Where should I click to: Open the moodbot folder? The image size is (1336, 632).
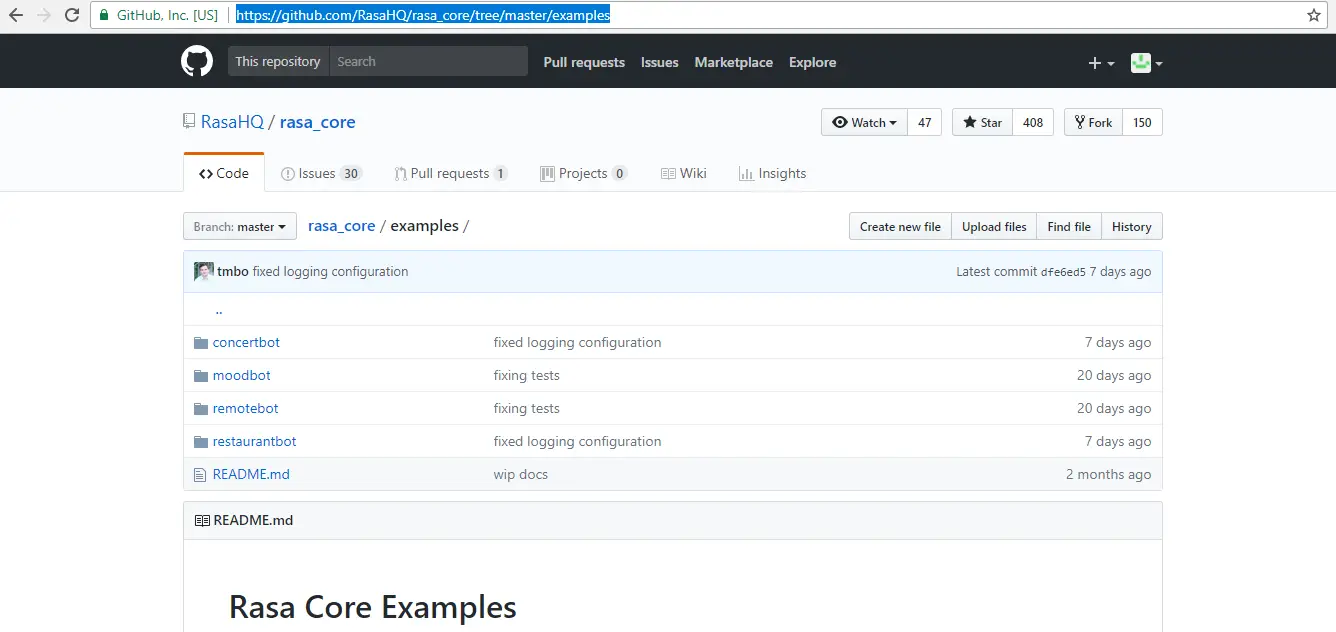[242, 375]
